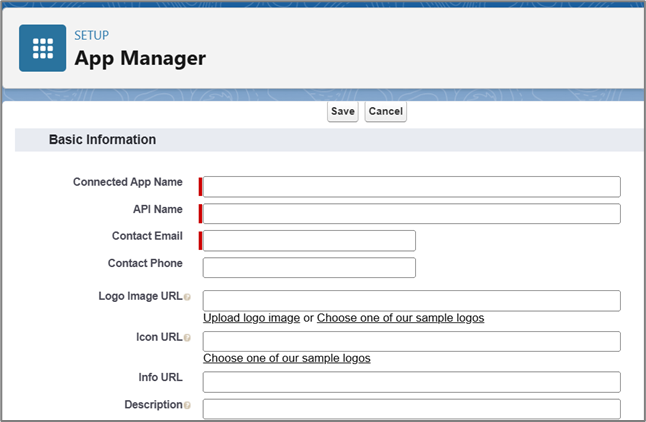
Task: Click the App Manager grid icon
Action: click(x=43, y=48)
